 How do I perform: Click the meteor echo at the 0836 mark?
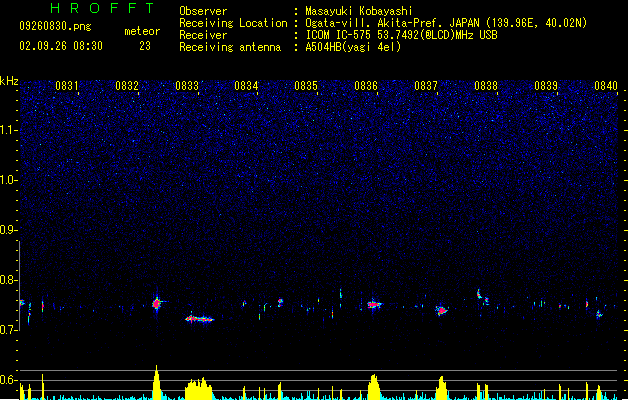(x=375, y=305)
